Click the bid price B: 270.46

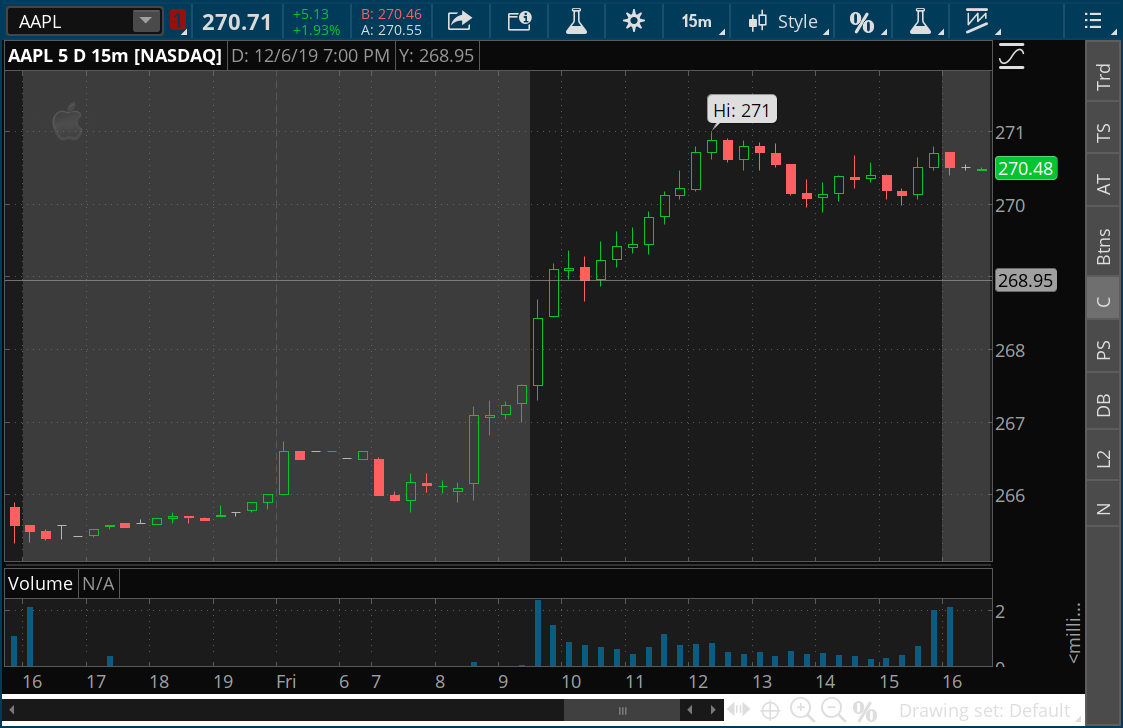[x=391, y=14]
